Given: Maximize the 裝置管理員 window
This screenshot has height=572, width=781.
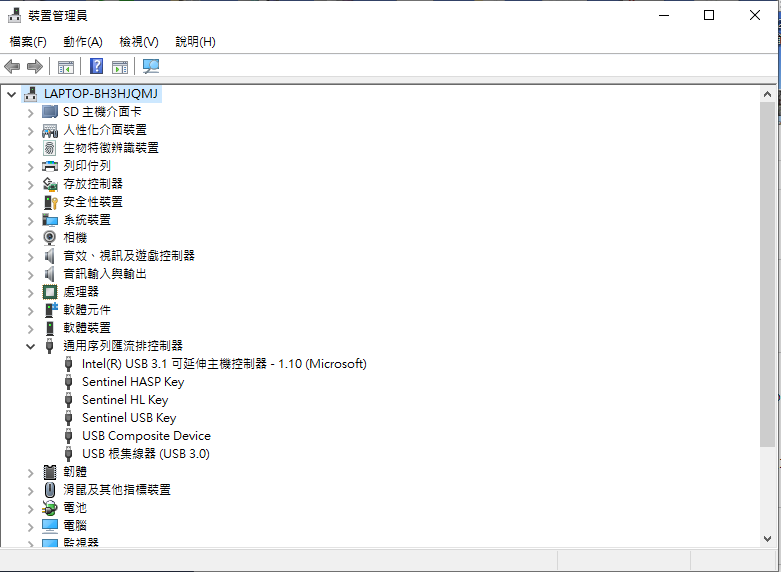Looking at the screenshot, I should 709,15.
